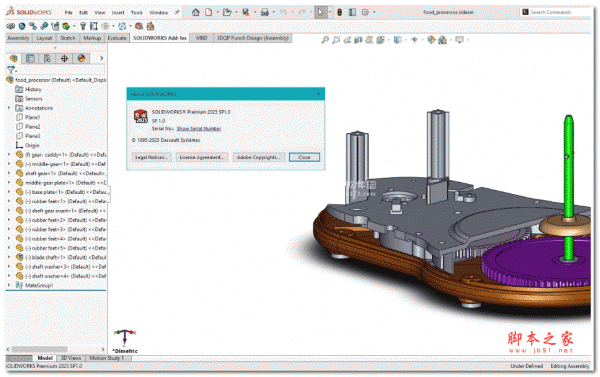Click the Edit Appearance color ball icon

click(431, 39)
